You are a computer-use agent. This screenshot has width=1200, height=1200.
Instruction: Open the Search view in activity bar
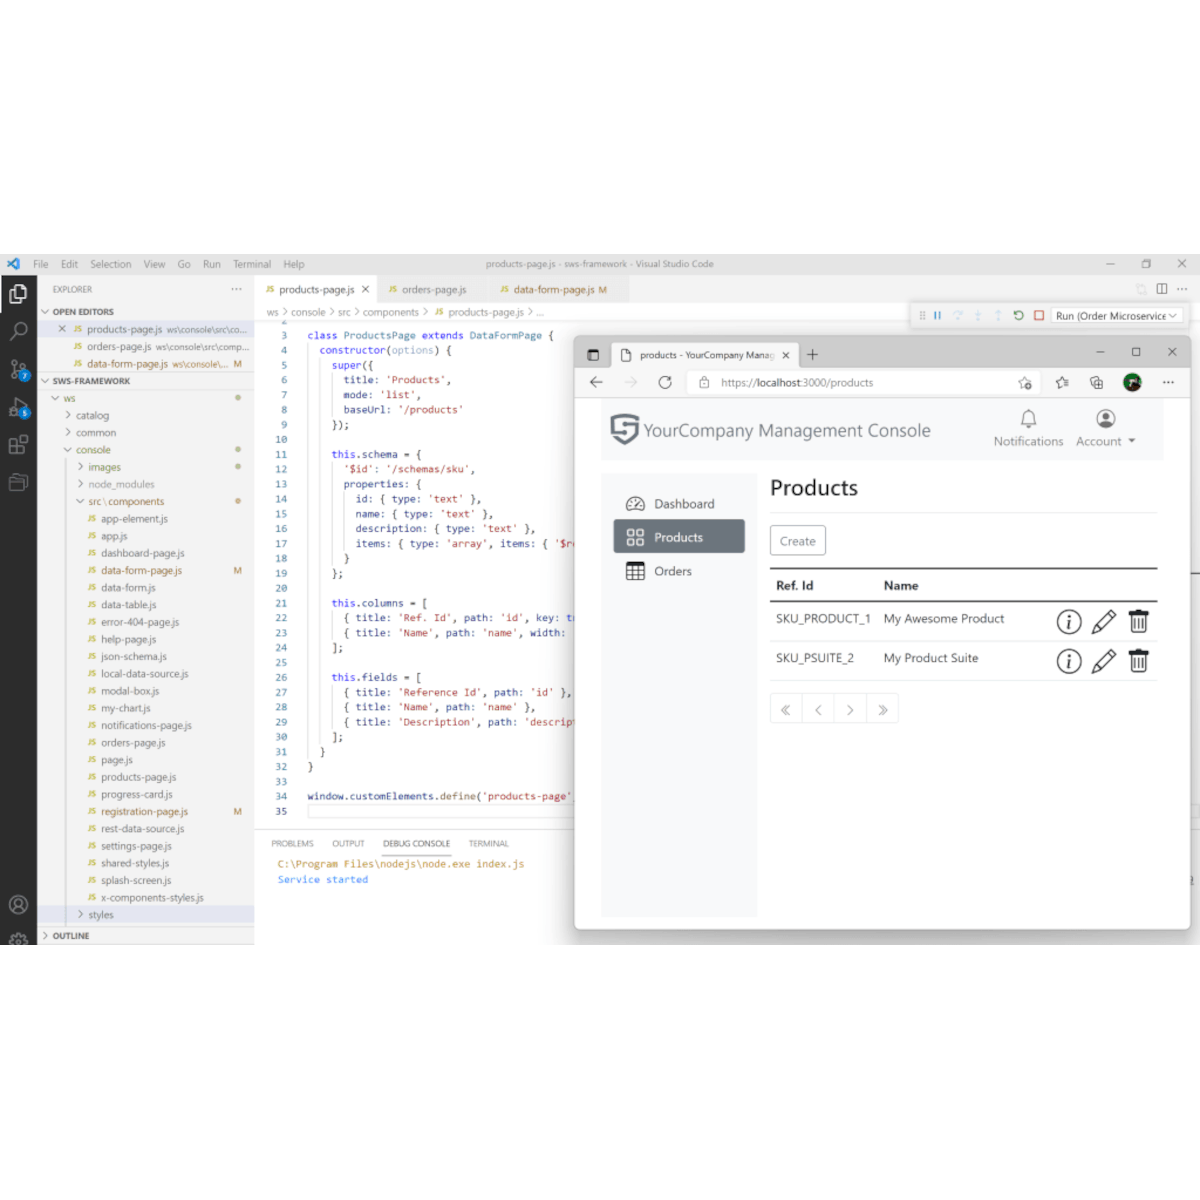pos(18,331)
